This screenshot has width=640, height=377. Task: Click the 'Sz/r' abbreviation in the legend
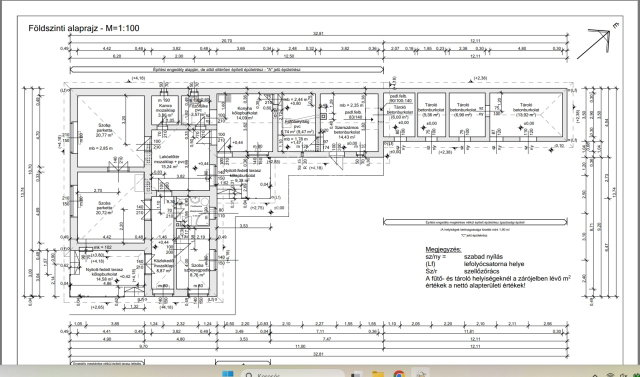[x=431, y=271]
